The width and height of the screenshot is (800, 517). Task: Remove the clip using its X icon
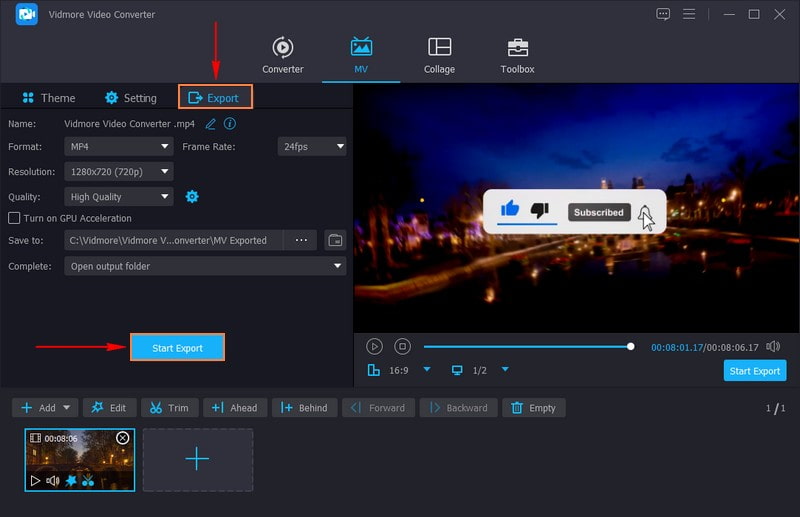(123, 438)
